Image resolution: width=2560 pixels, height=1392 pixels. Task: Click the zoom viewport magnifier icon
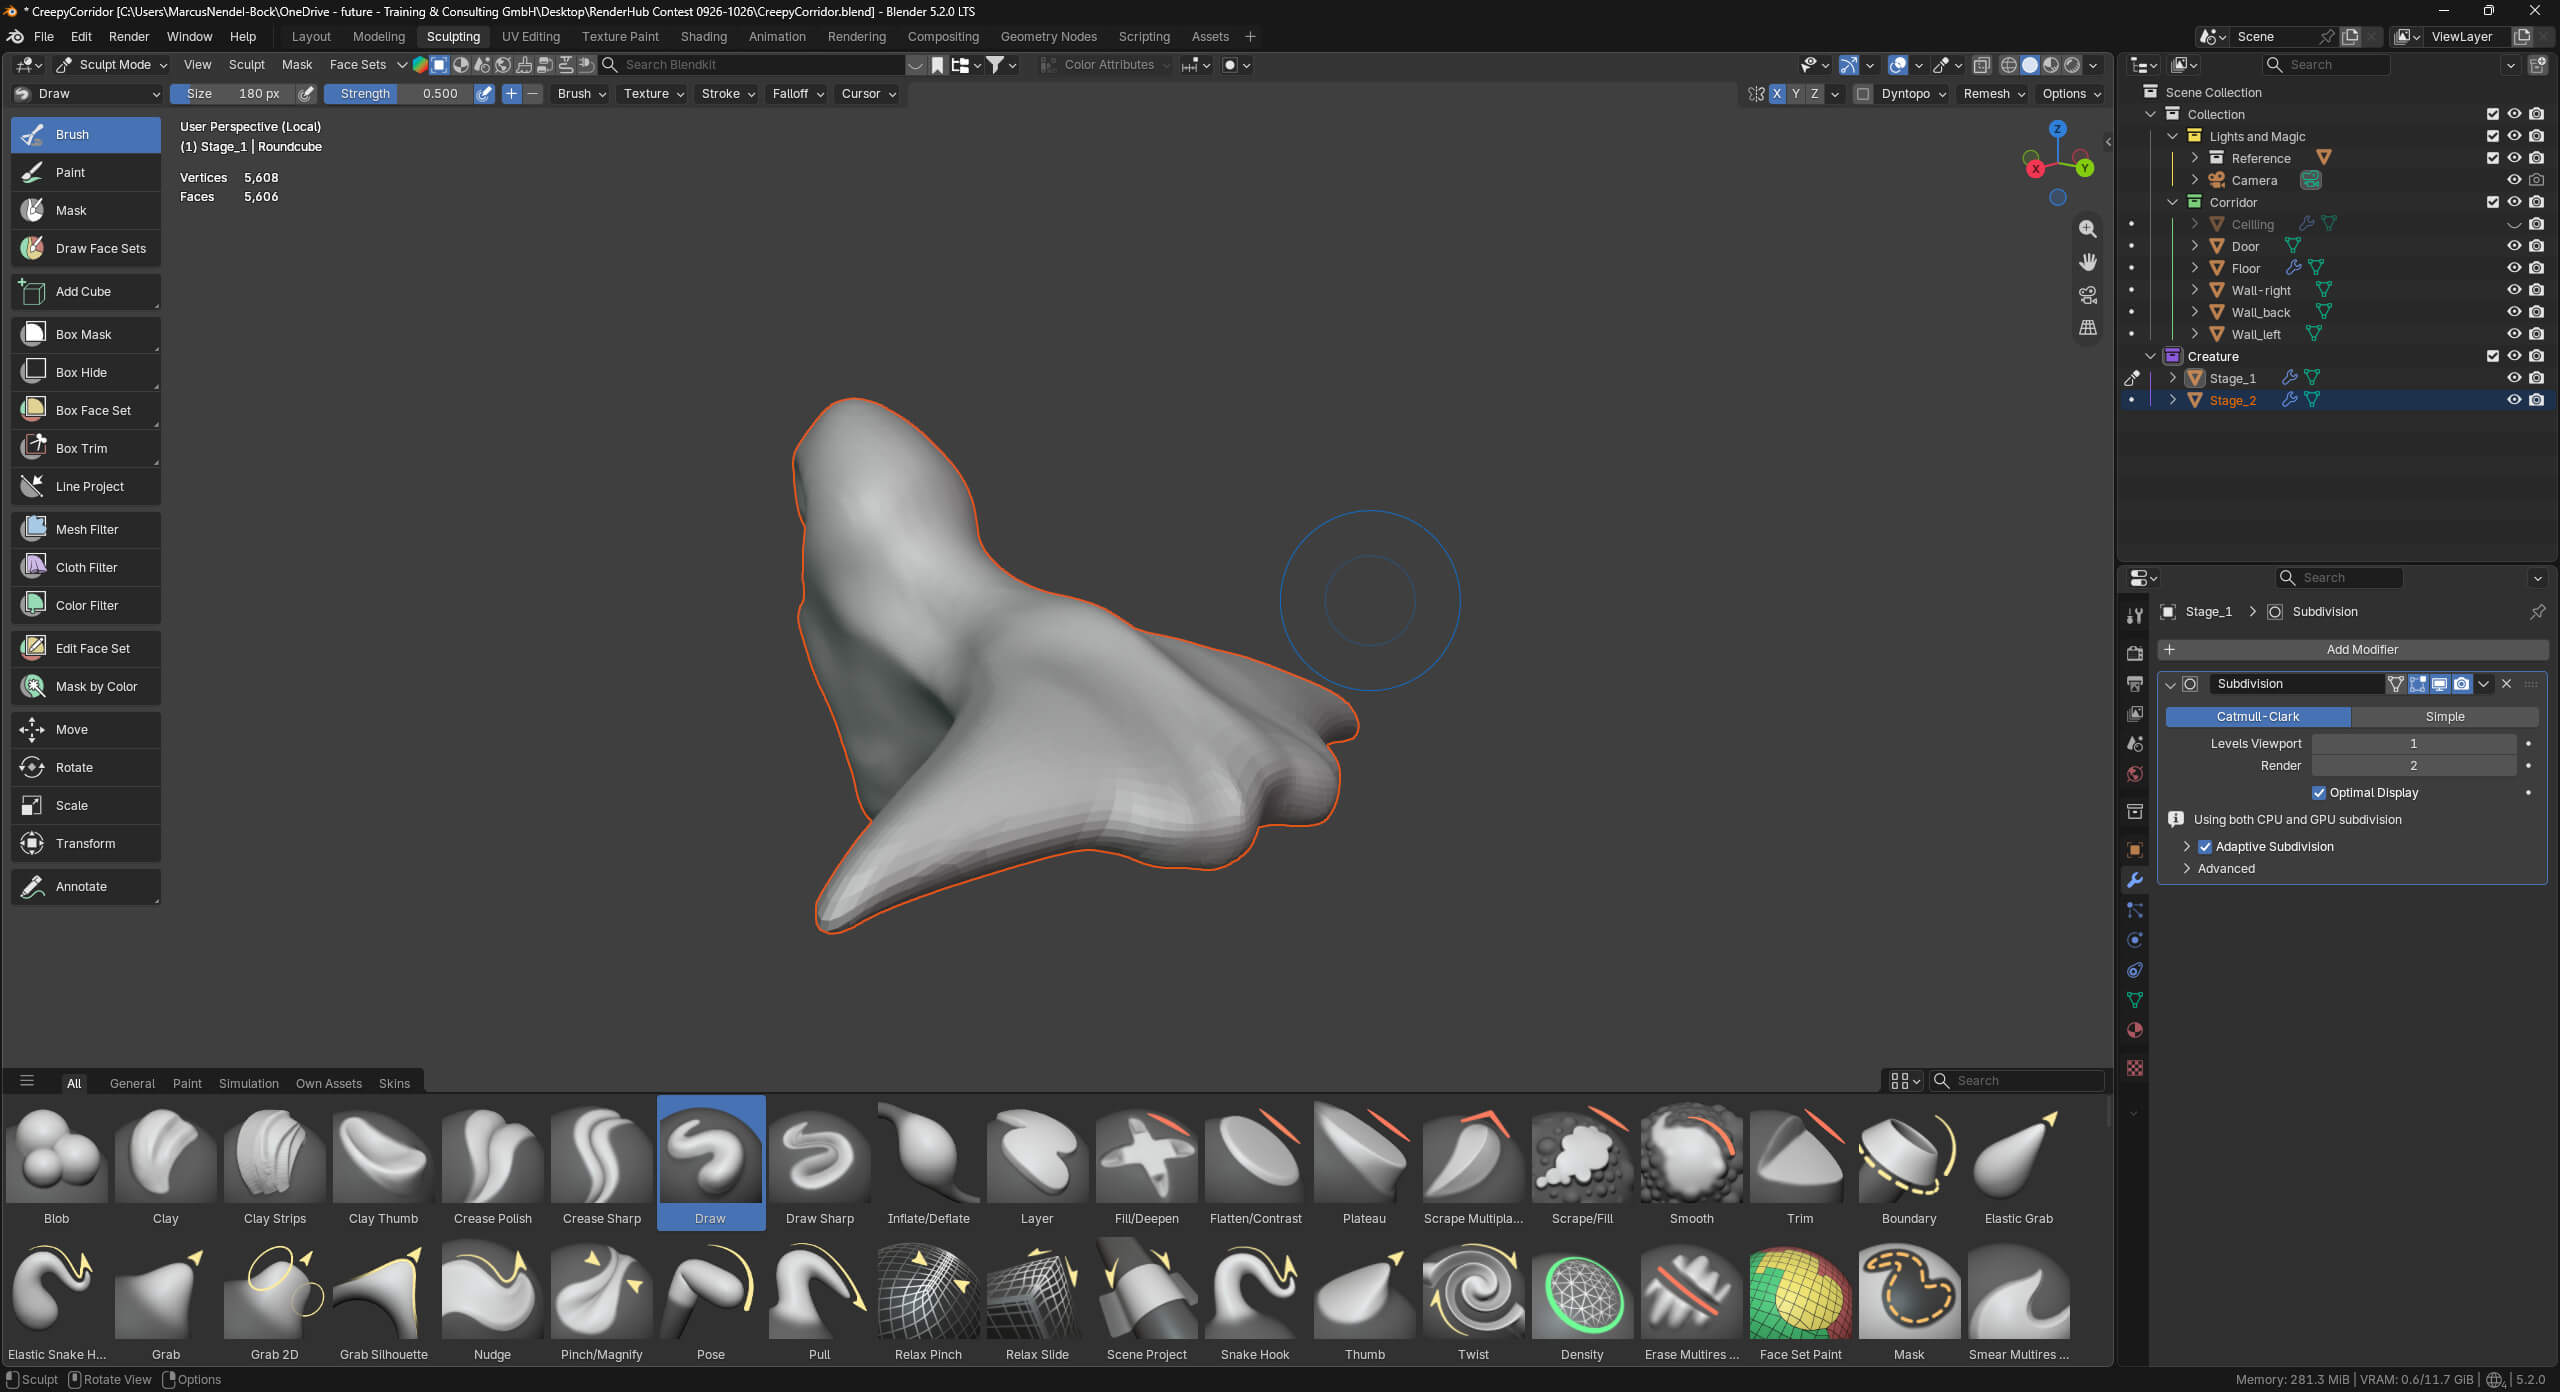2088,229
